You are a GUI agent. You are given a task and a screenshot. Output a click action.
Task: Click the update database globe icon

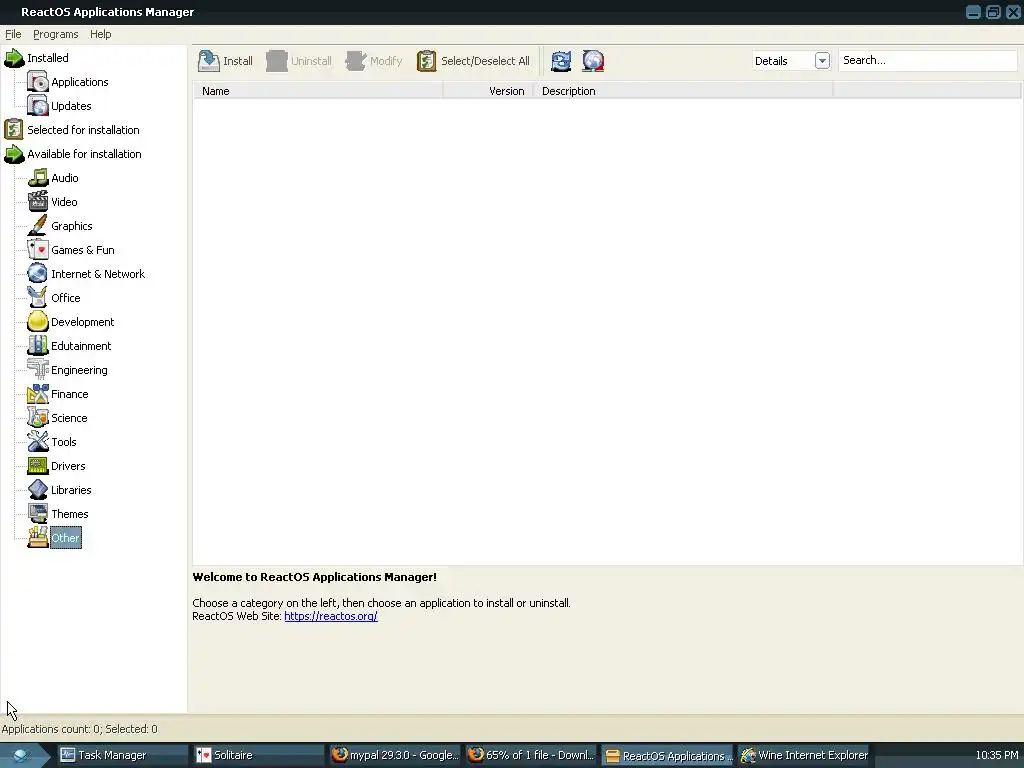(593, 61)
